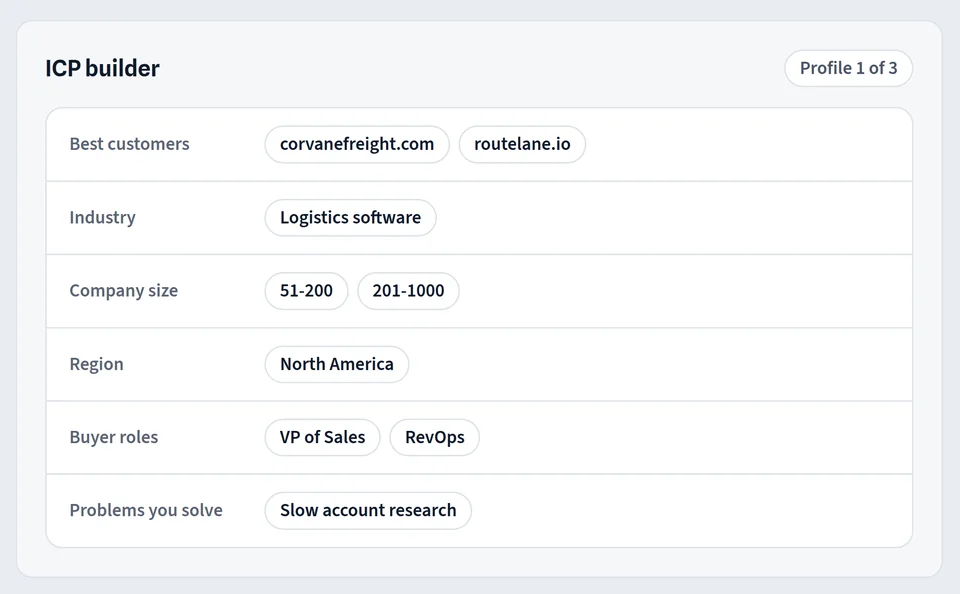Select the VP of Sales role chip
This screenshot has height=594, width=960.
pyautogui.click(x=323, y=437)
